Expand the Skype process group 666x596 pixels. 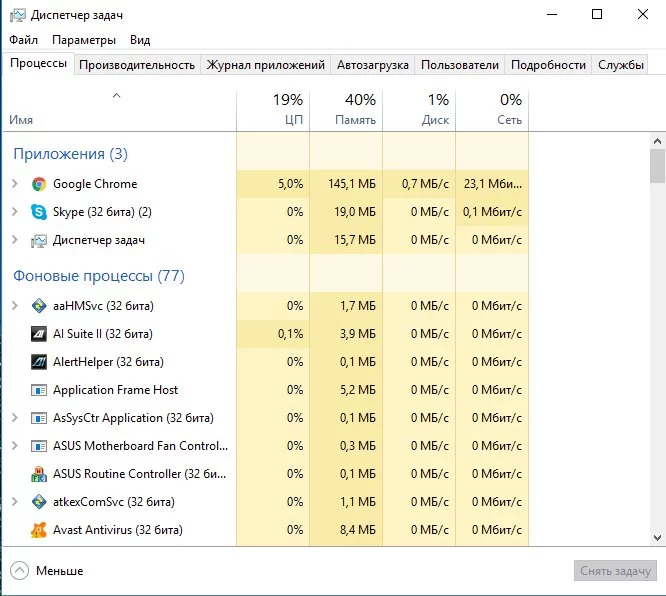[14, 212]
